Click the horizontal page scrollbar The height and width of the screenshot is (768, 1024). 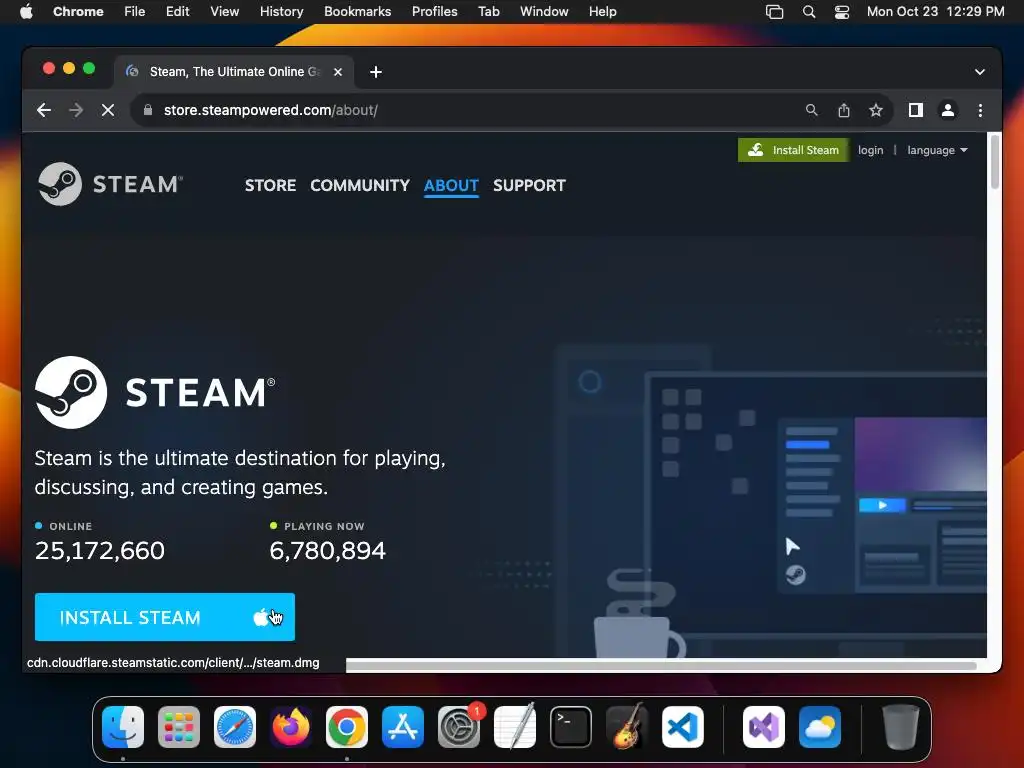tap(661, 665)
